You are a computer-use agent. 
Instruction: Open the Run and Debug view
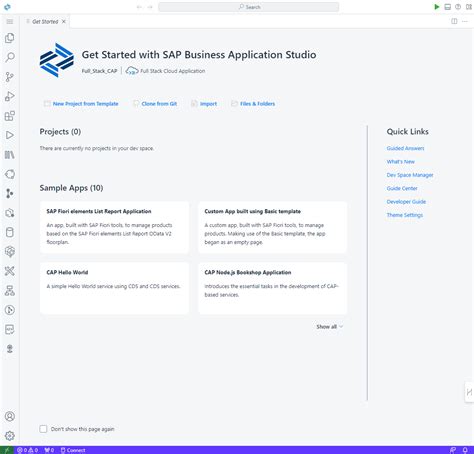tap(10, 96)
